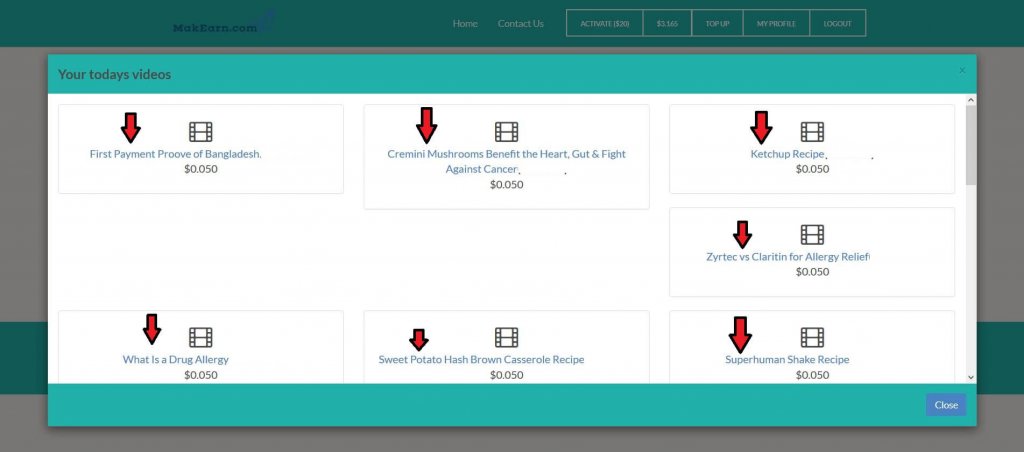Click film icon above Cremini Mushrooms video
The image size is (1024, 452).
coord(506,131)
